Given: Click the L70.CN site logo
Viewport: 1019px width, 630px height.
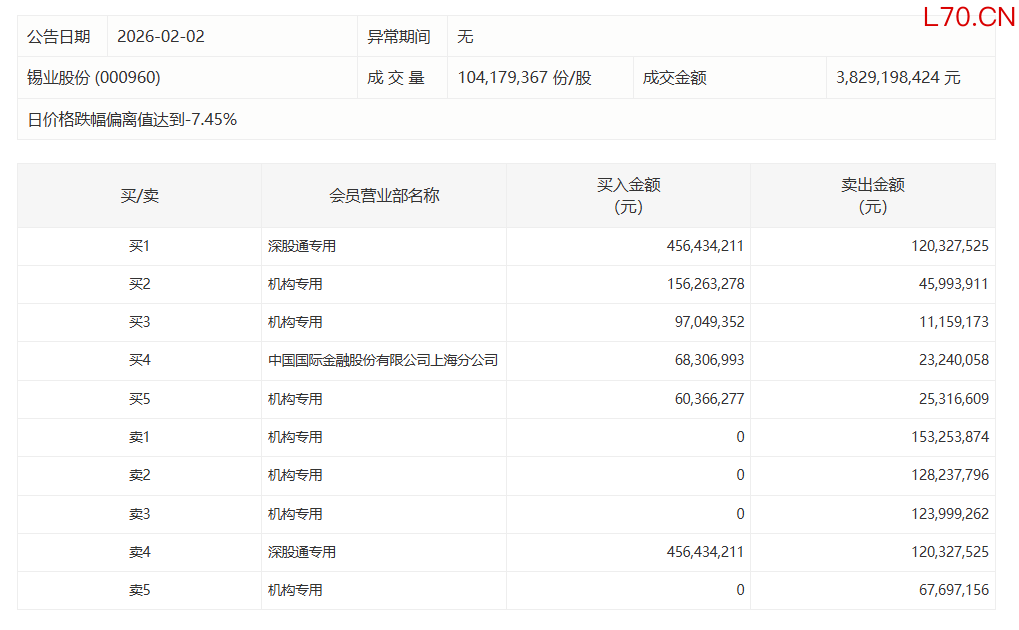Looking at the screenshot, I should (969, 17).
